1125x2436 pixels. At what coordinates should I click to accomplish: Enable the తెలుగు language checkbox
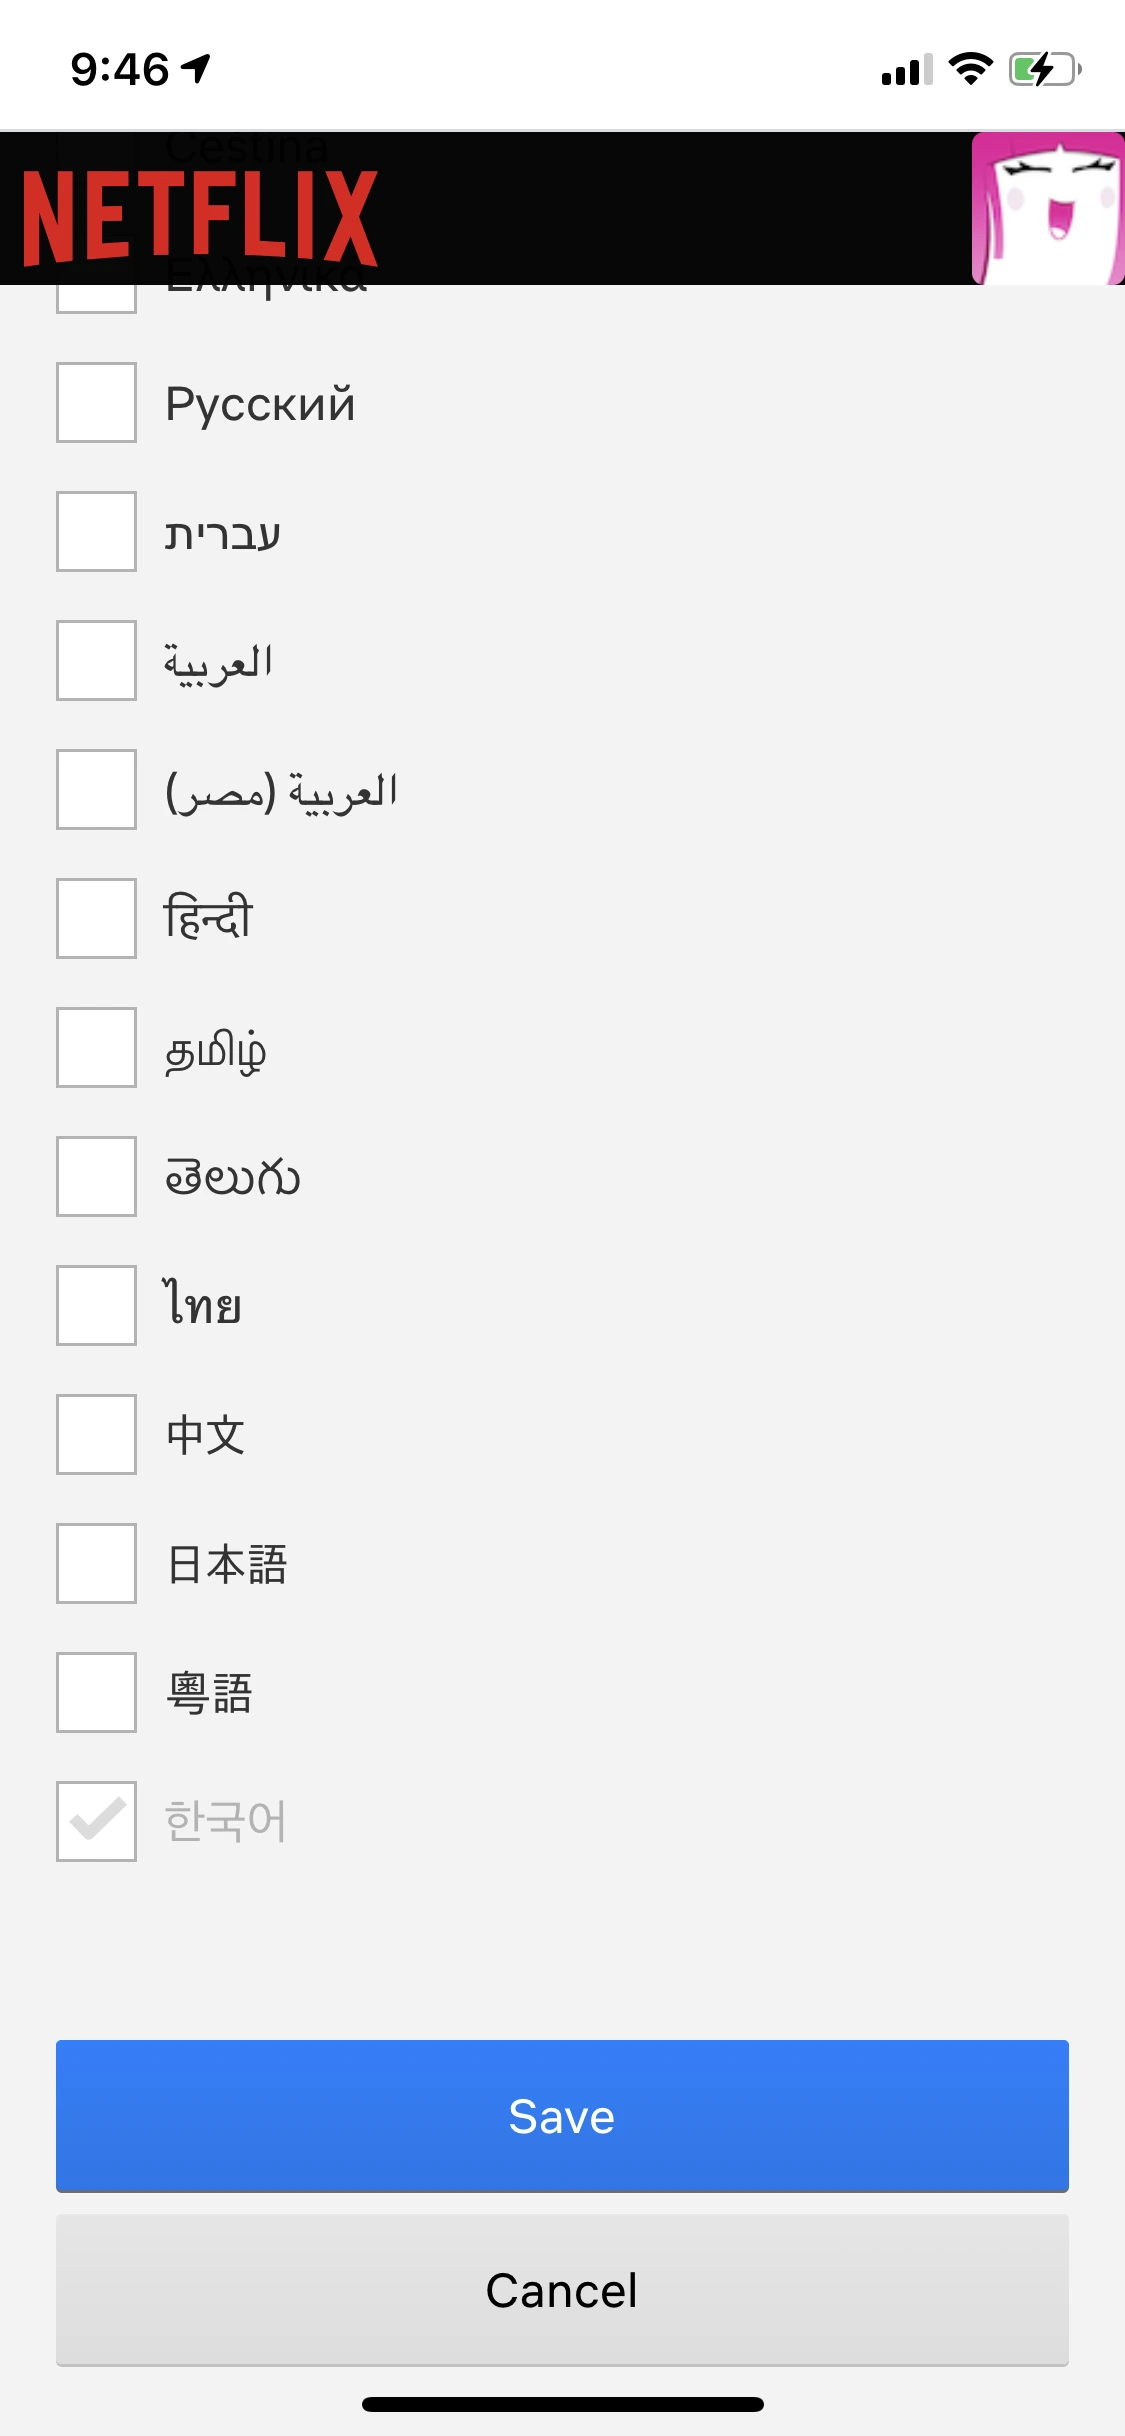[x=96, y=1178]
